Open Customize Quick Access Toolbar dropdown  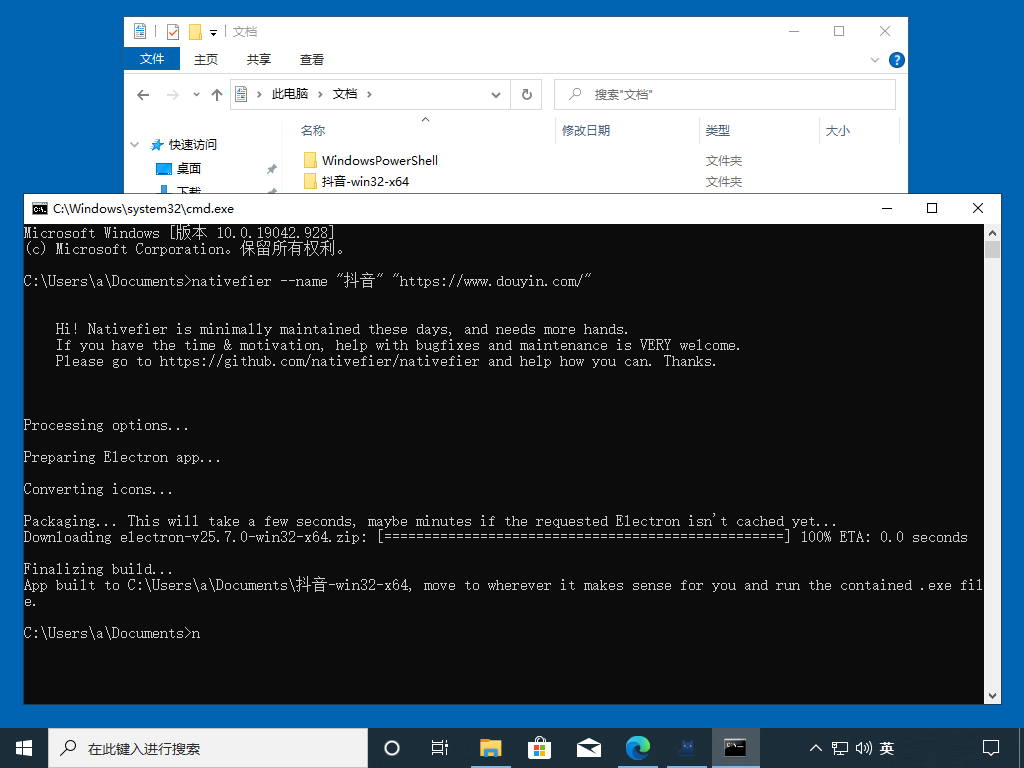coord(213,32)
